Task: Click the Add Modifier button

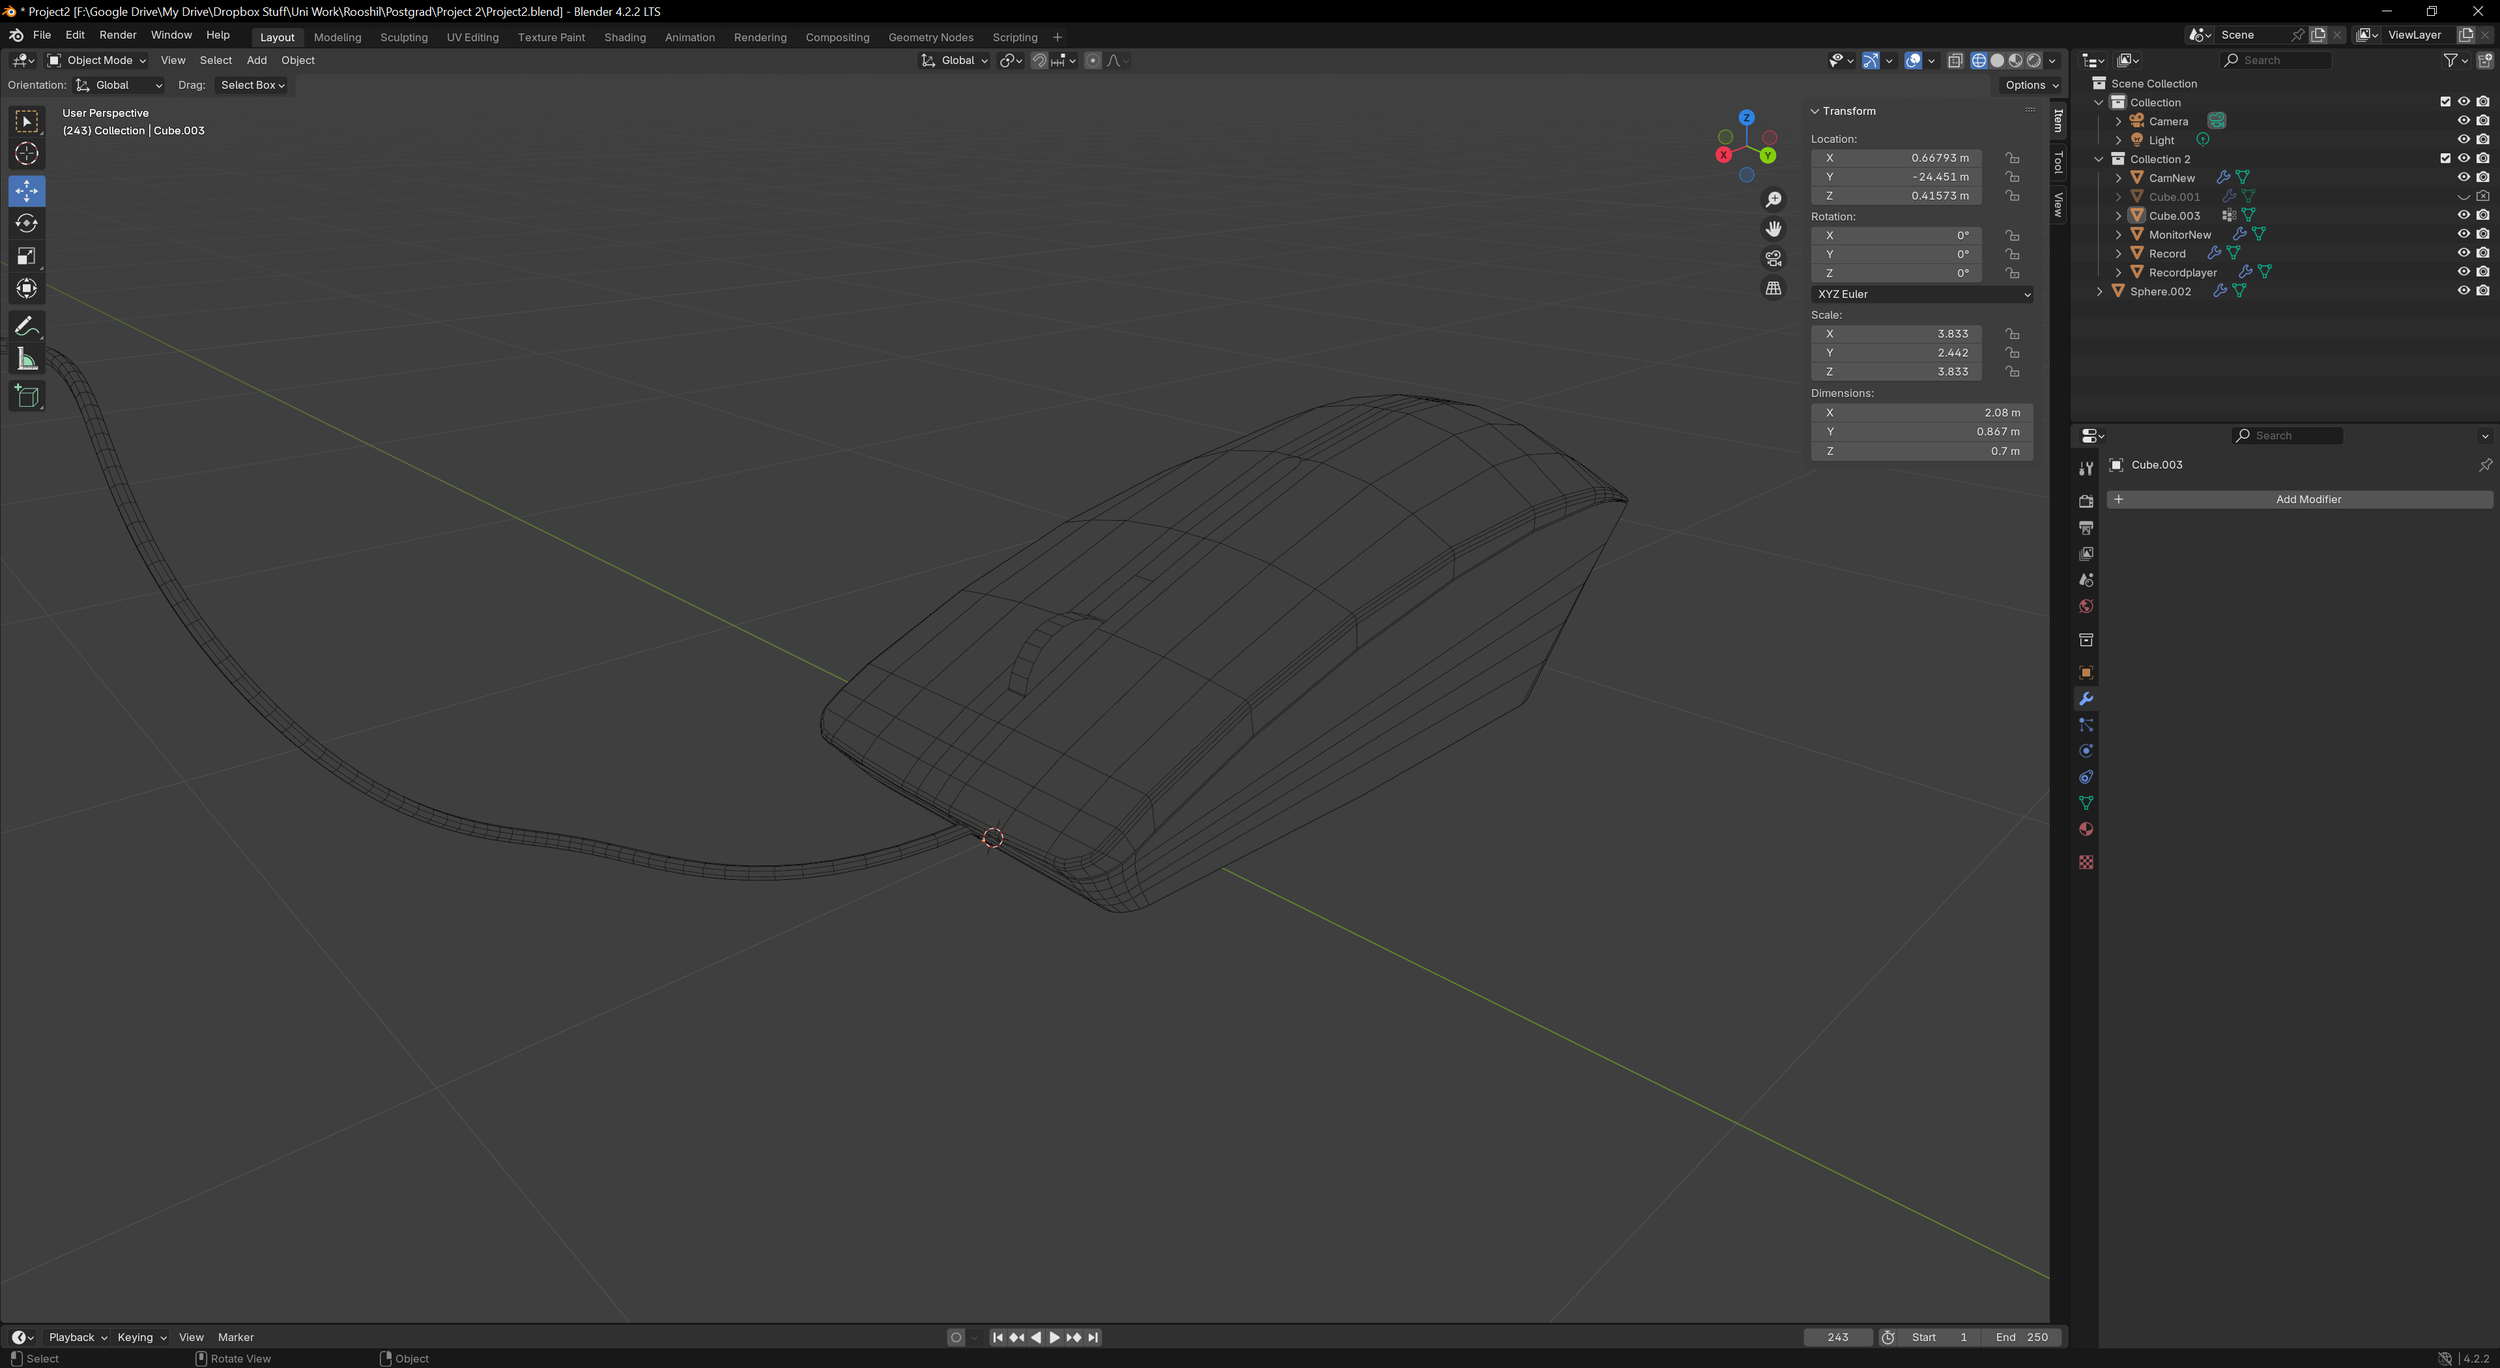Action: tap(2298, 499)
